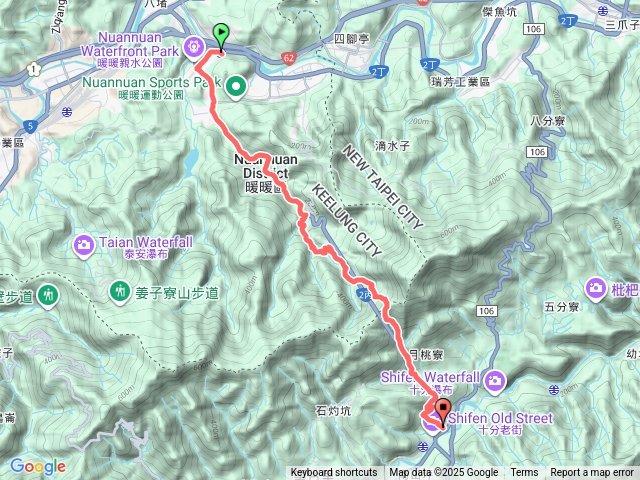Select the hiking icon beside 步道 at left edge
The height and width of the screenshot is (480, 640).
[48, 296]
